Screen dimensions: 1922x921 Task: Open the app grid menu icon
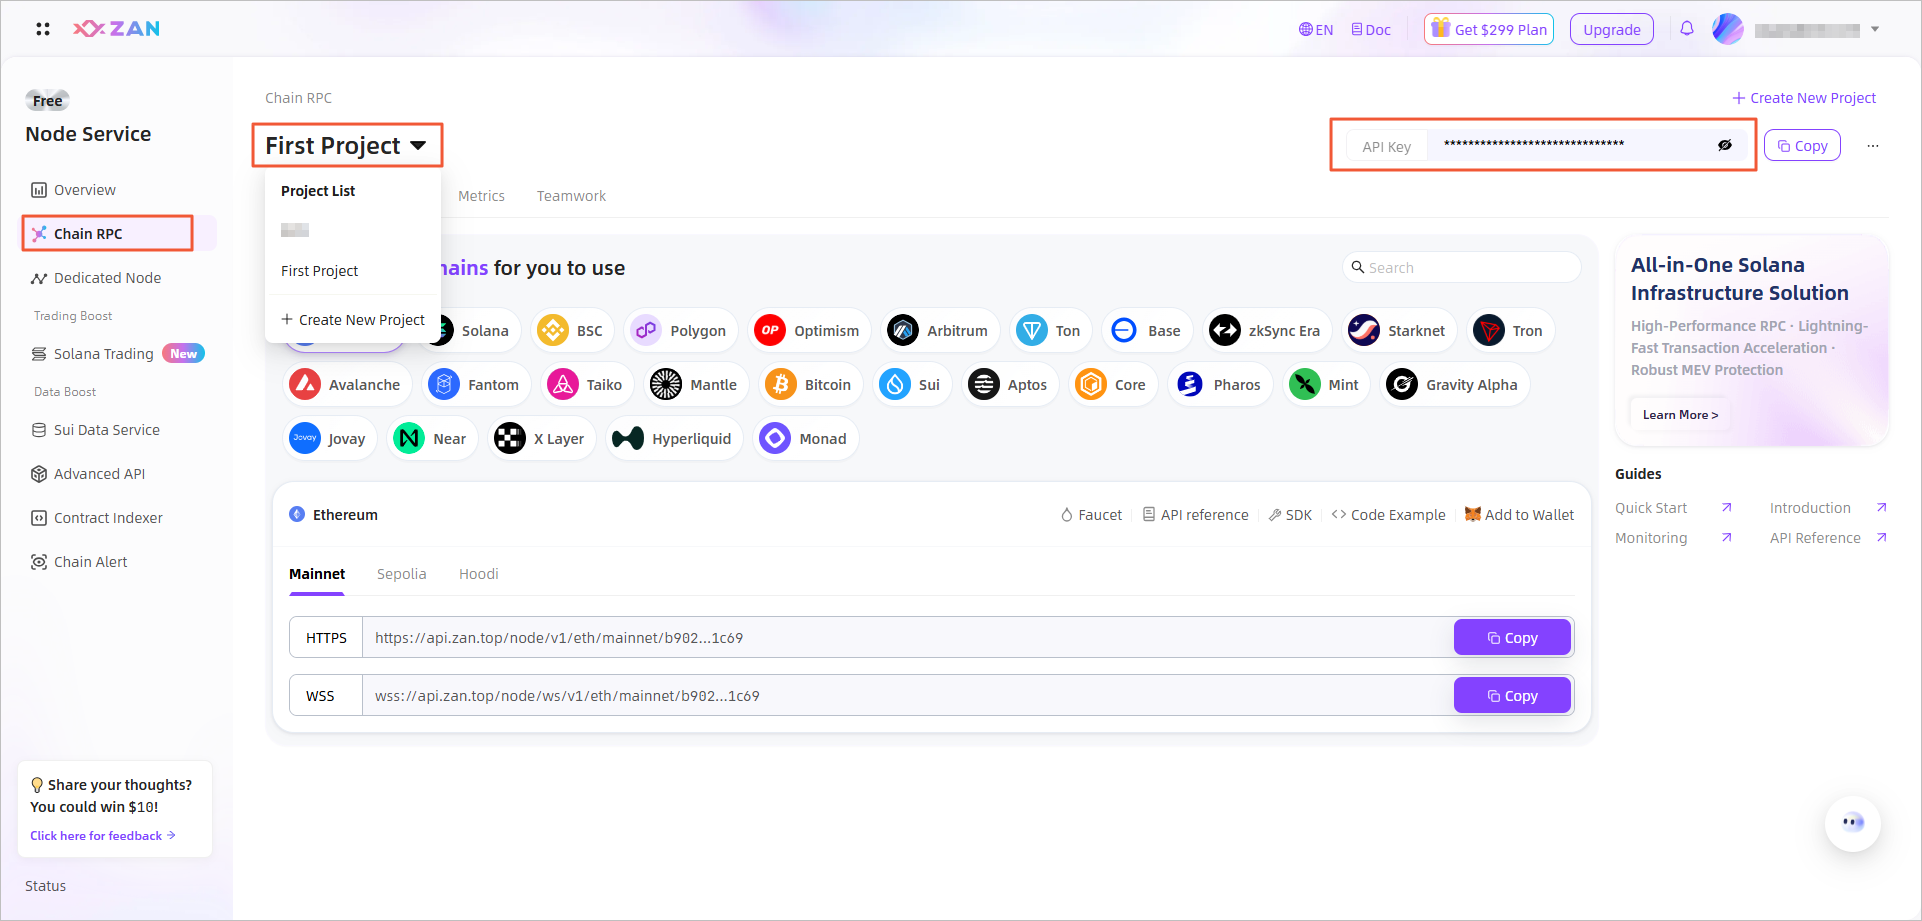43,29
